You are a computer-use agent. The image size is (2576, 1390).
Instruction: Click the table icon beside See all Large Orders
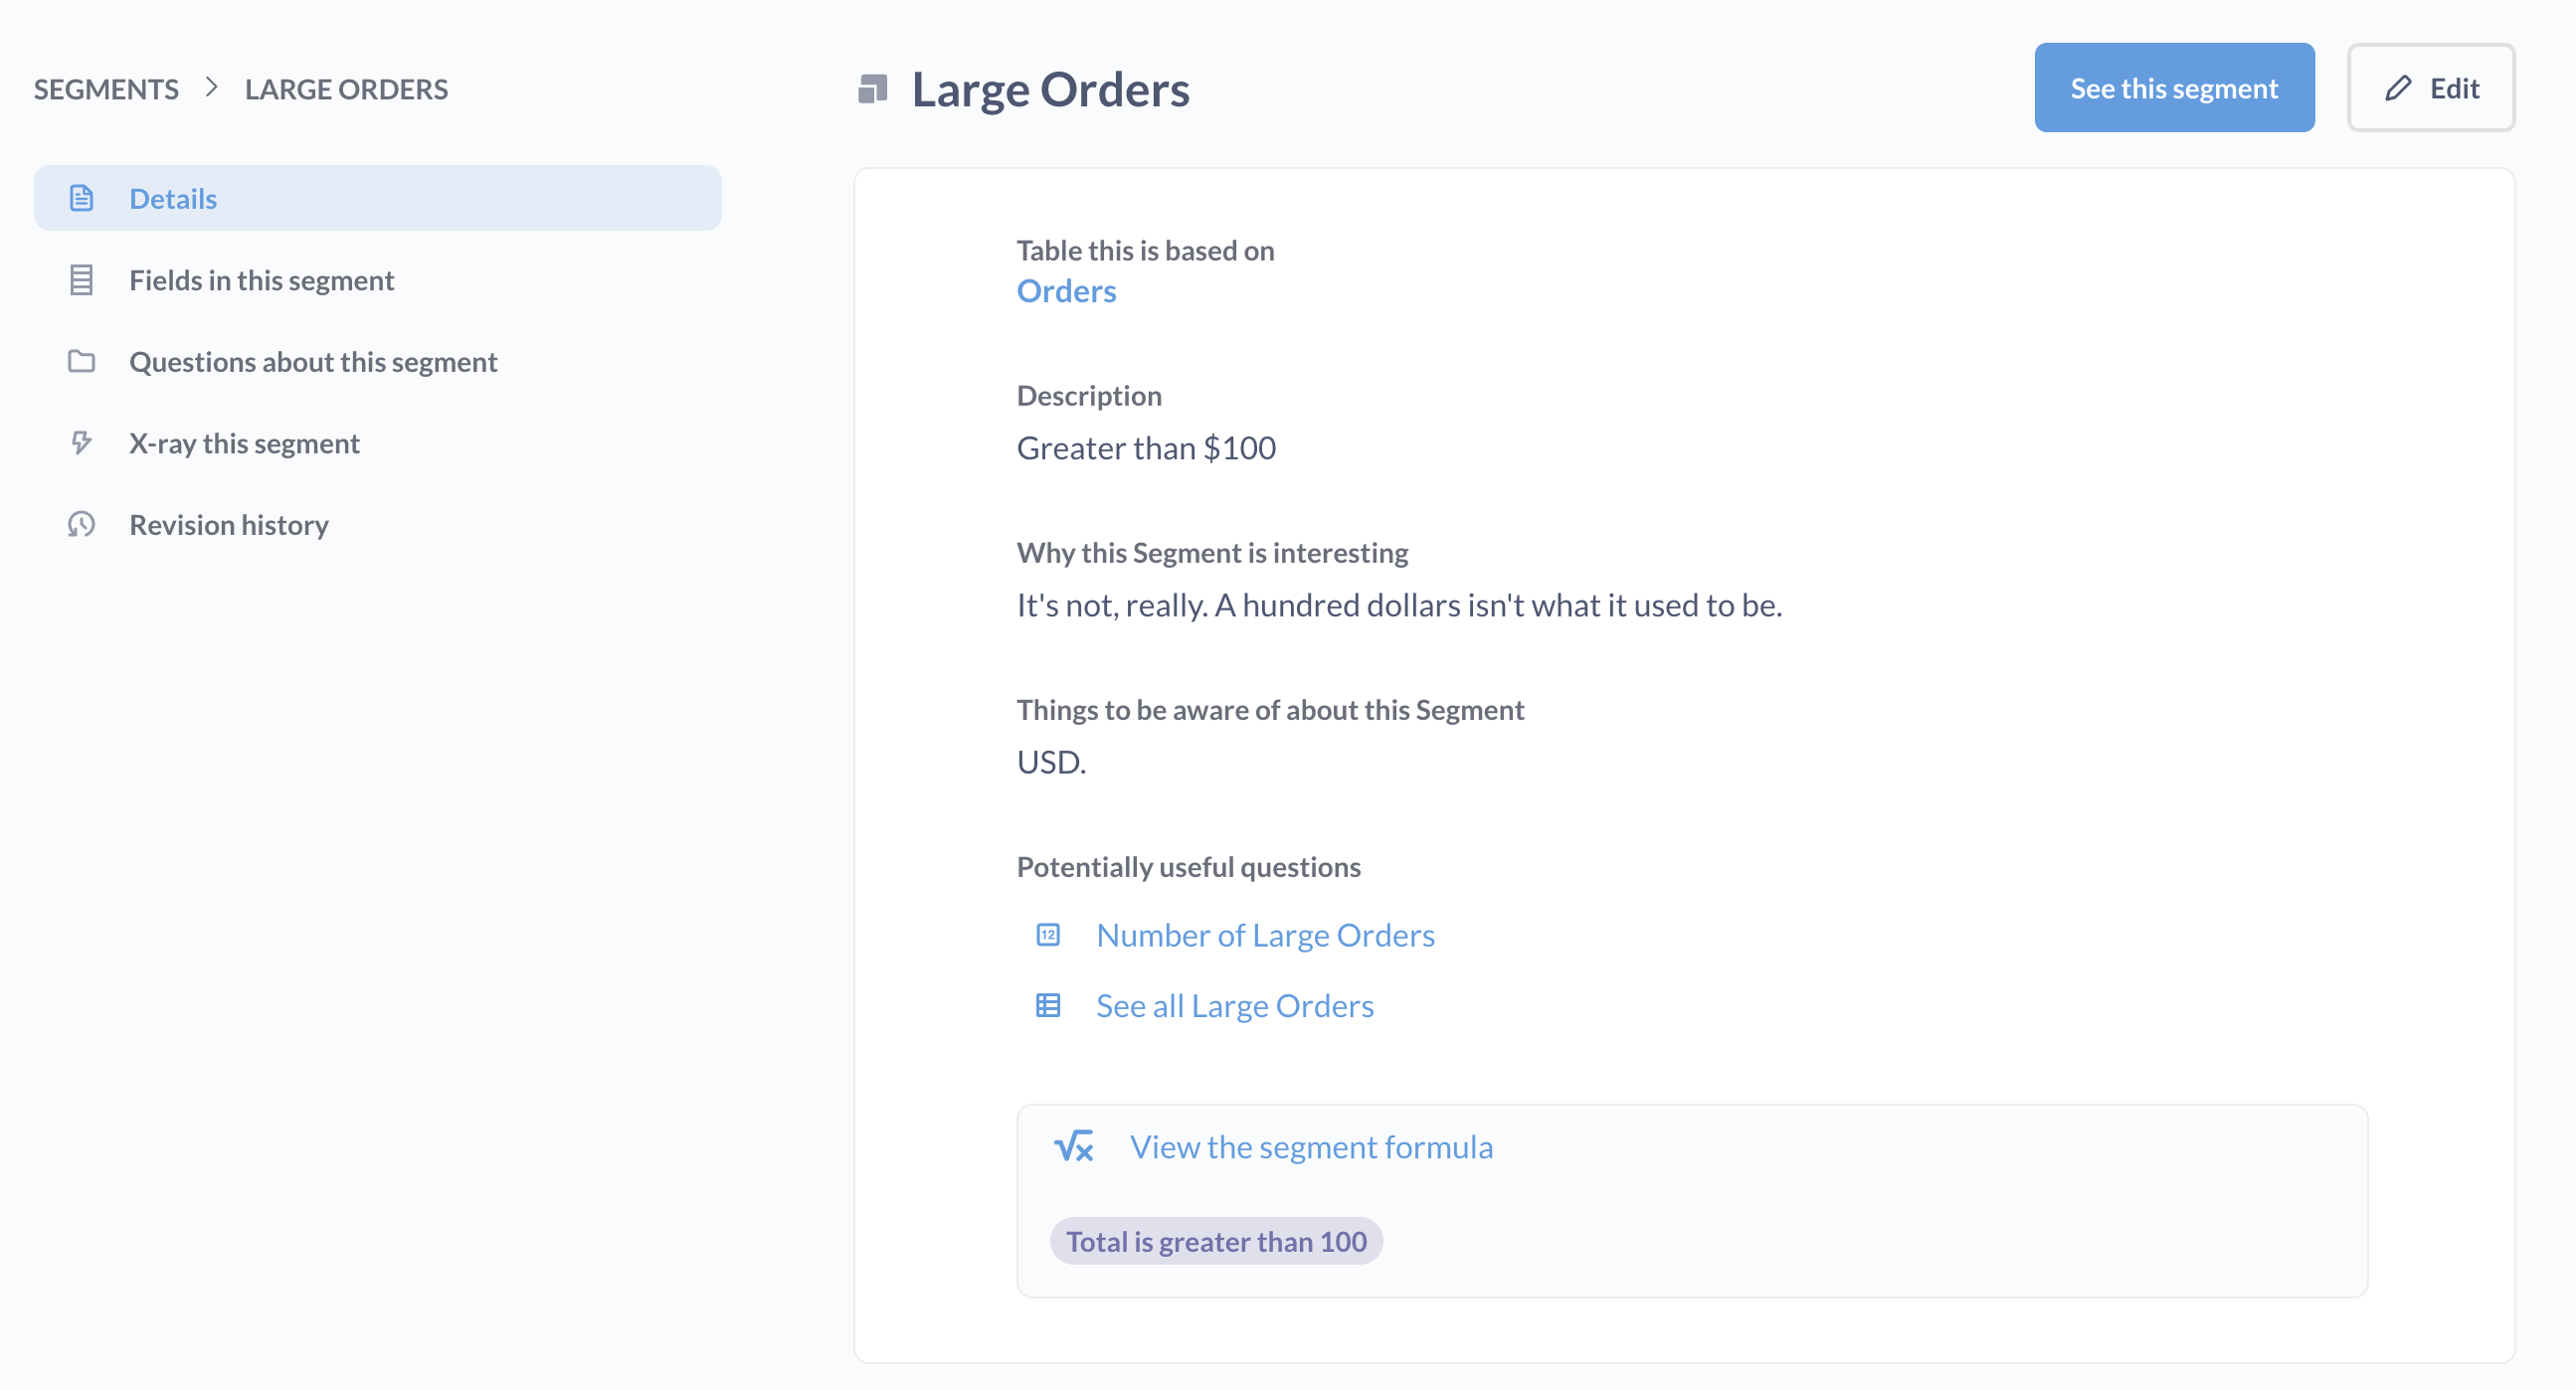pos(1047,1005)
